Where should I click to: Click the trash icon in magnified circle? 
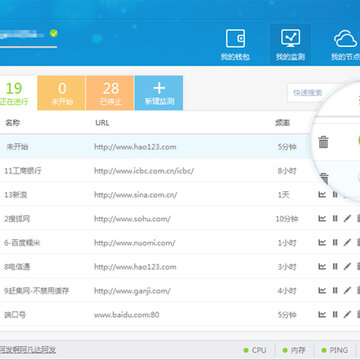323,142
